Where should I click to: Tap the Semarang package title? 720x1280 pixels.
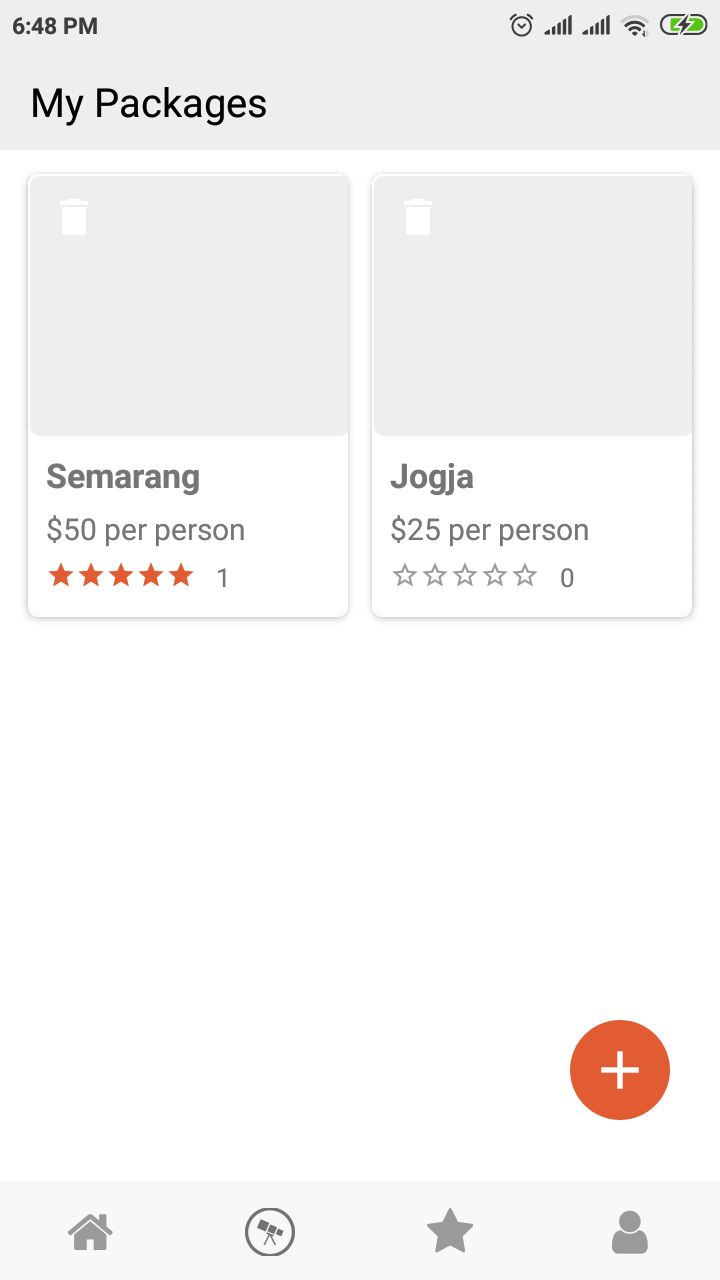coord(123,477)
